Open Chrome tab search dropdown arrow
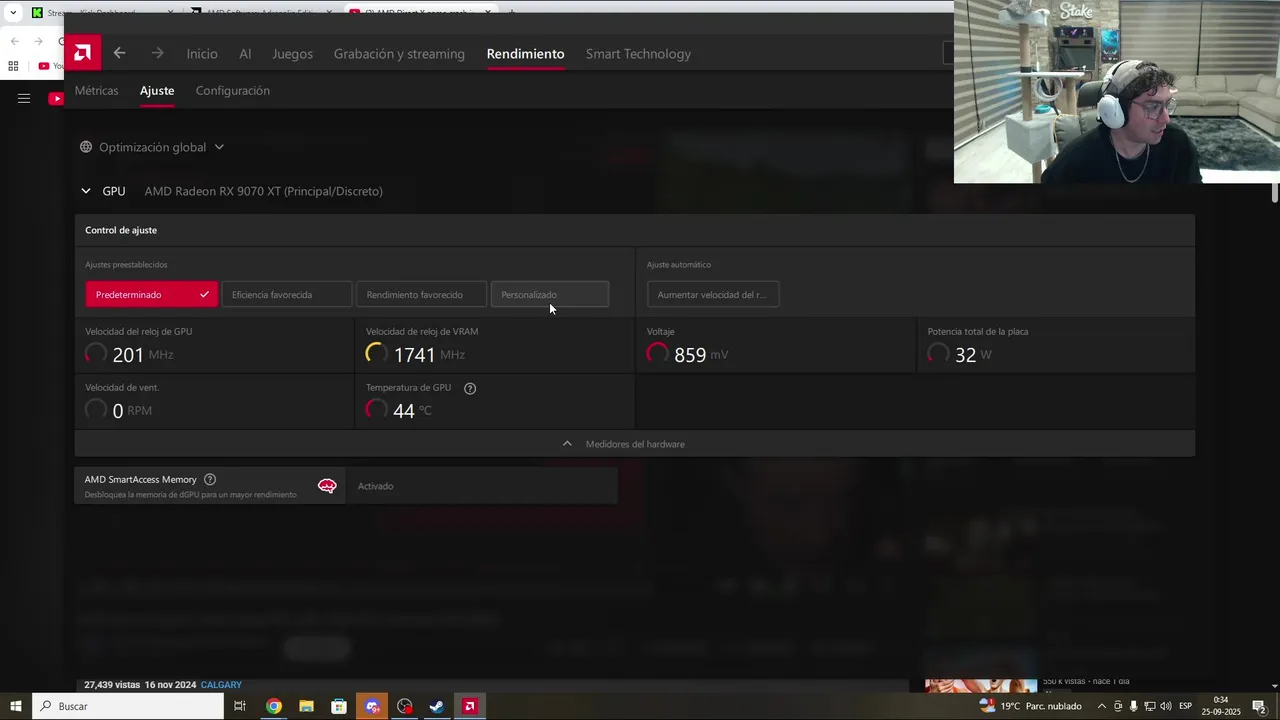This screenshot has width=1280, height=720. [x=13, y=13]
